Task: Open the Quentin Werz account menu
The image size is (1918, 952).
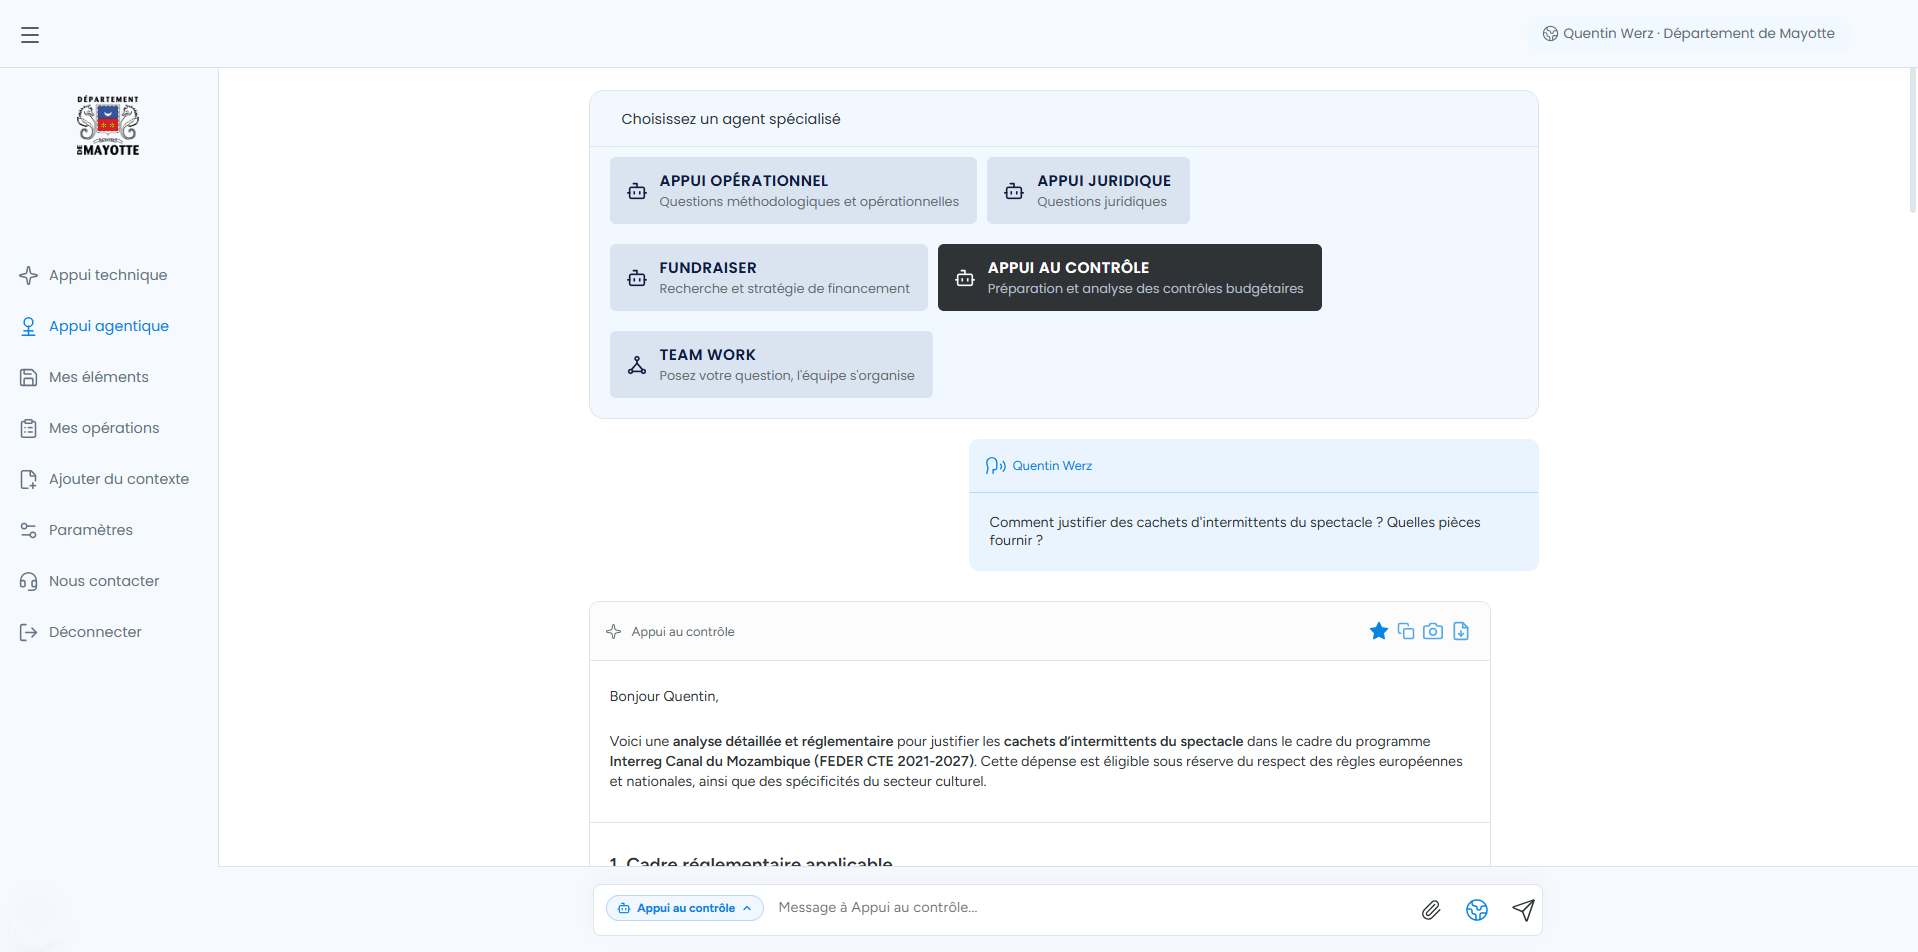Action: coord(1688,33)
